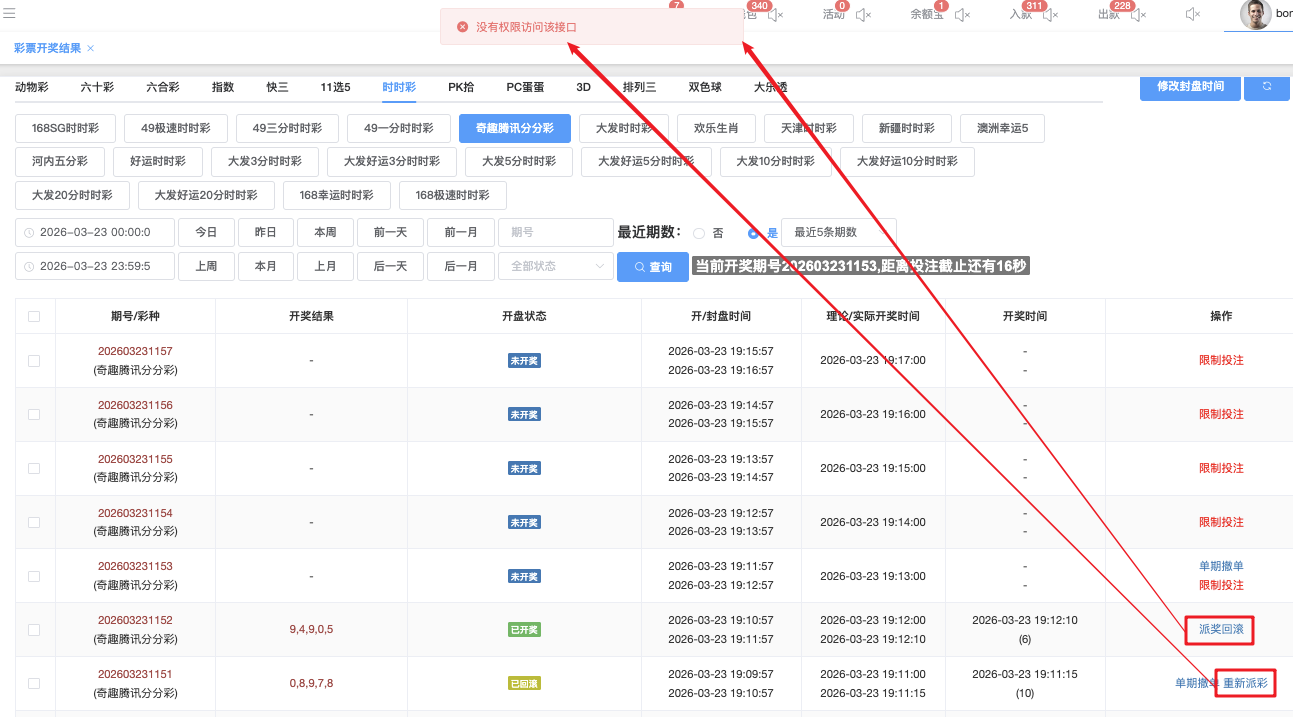Click the refresh icon button beside 修改封盘时间
1293x717 pixels.
(x=1266, y=87)
